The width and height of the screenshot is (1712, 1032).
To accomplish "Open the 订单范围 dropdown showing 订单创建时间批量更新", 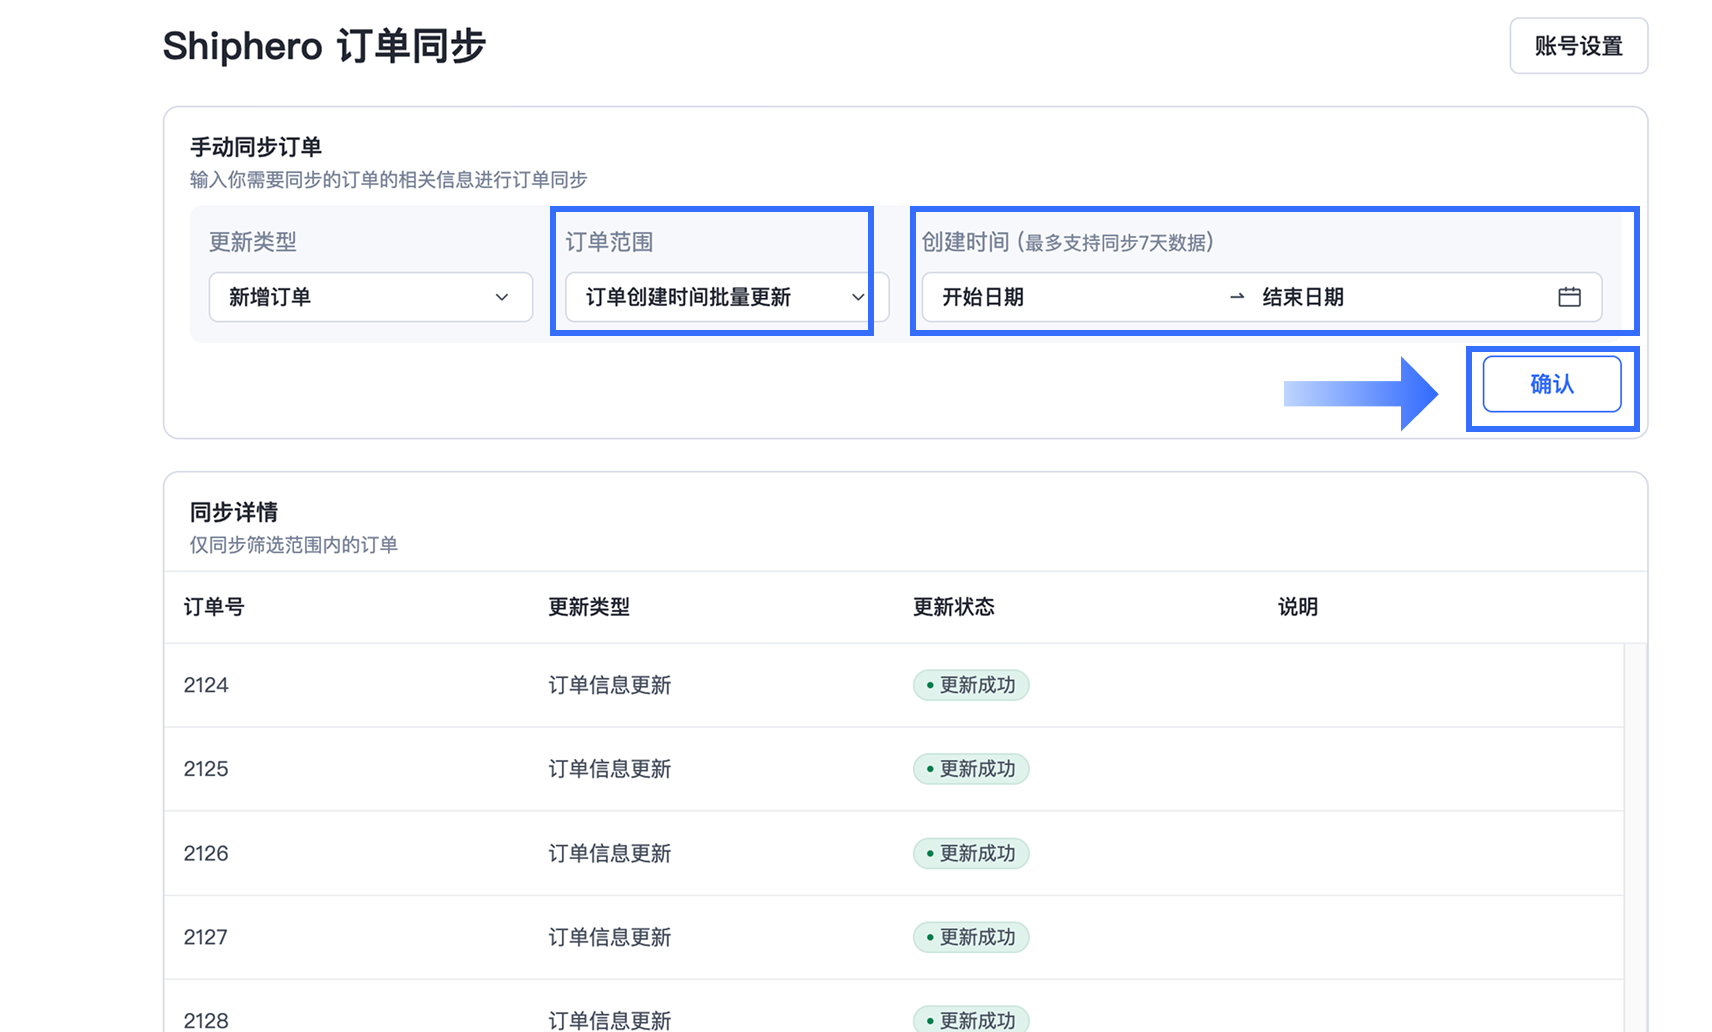I will coord(726,297).
